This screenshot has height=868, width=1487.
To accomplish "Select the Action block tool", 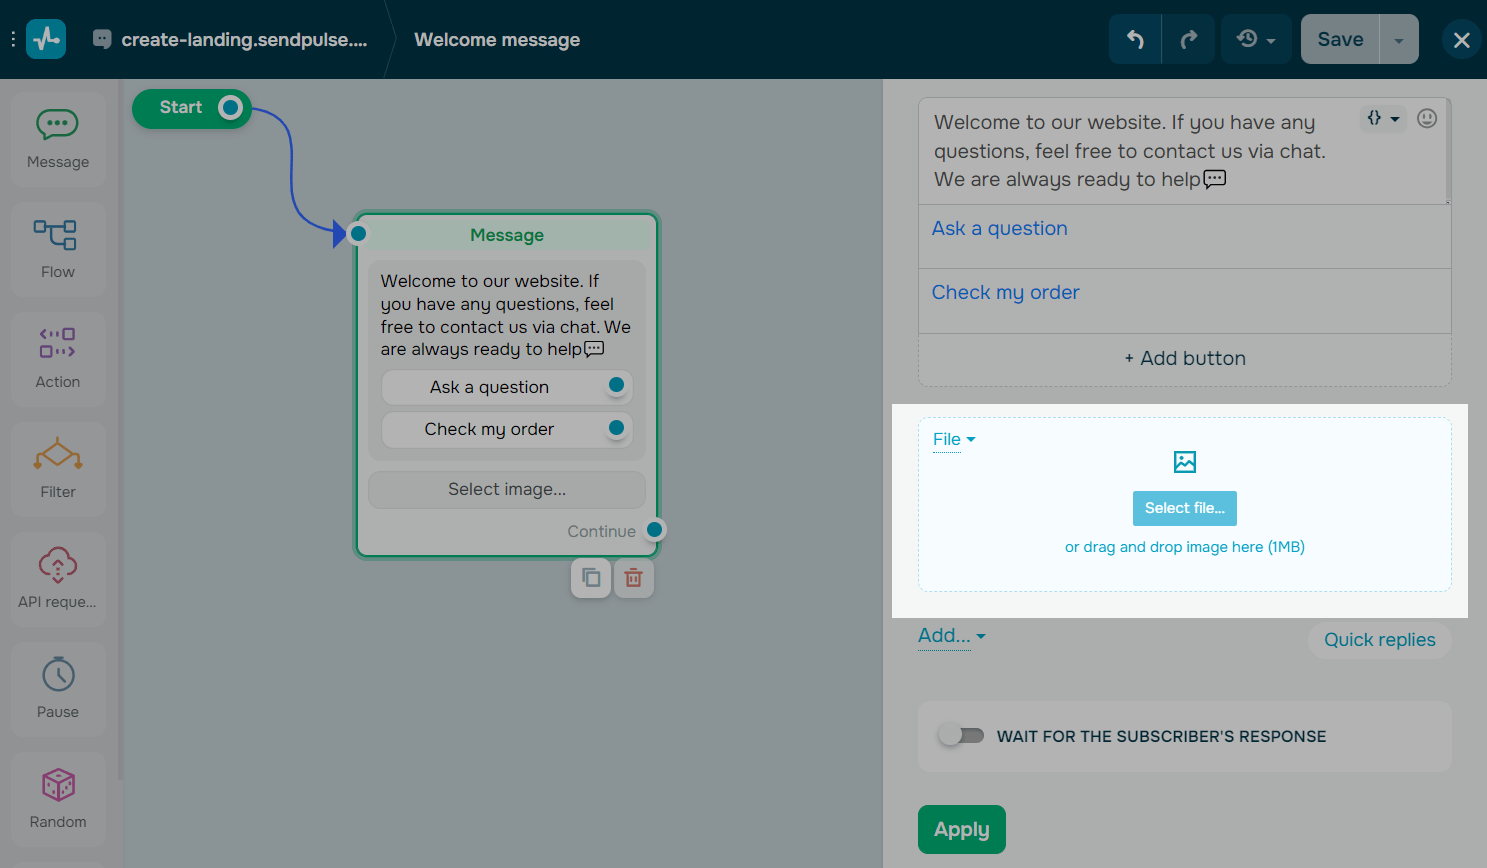I will coord(57,358).
